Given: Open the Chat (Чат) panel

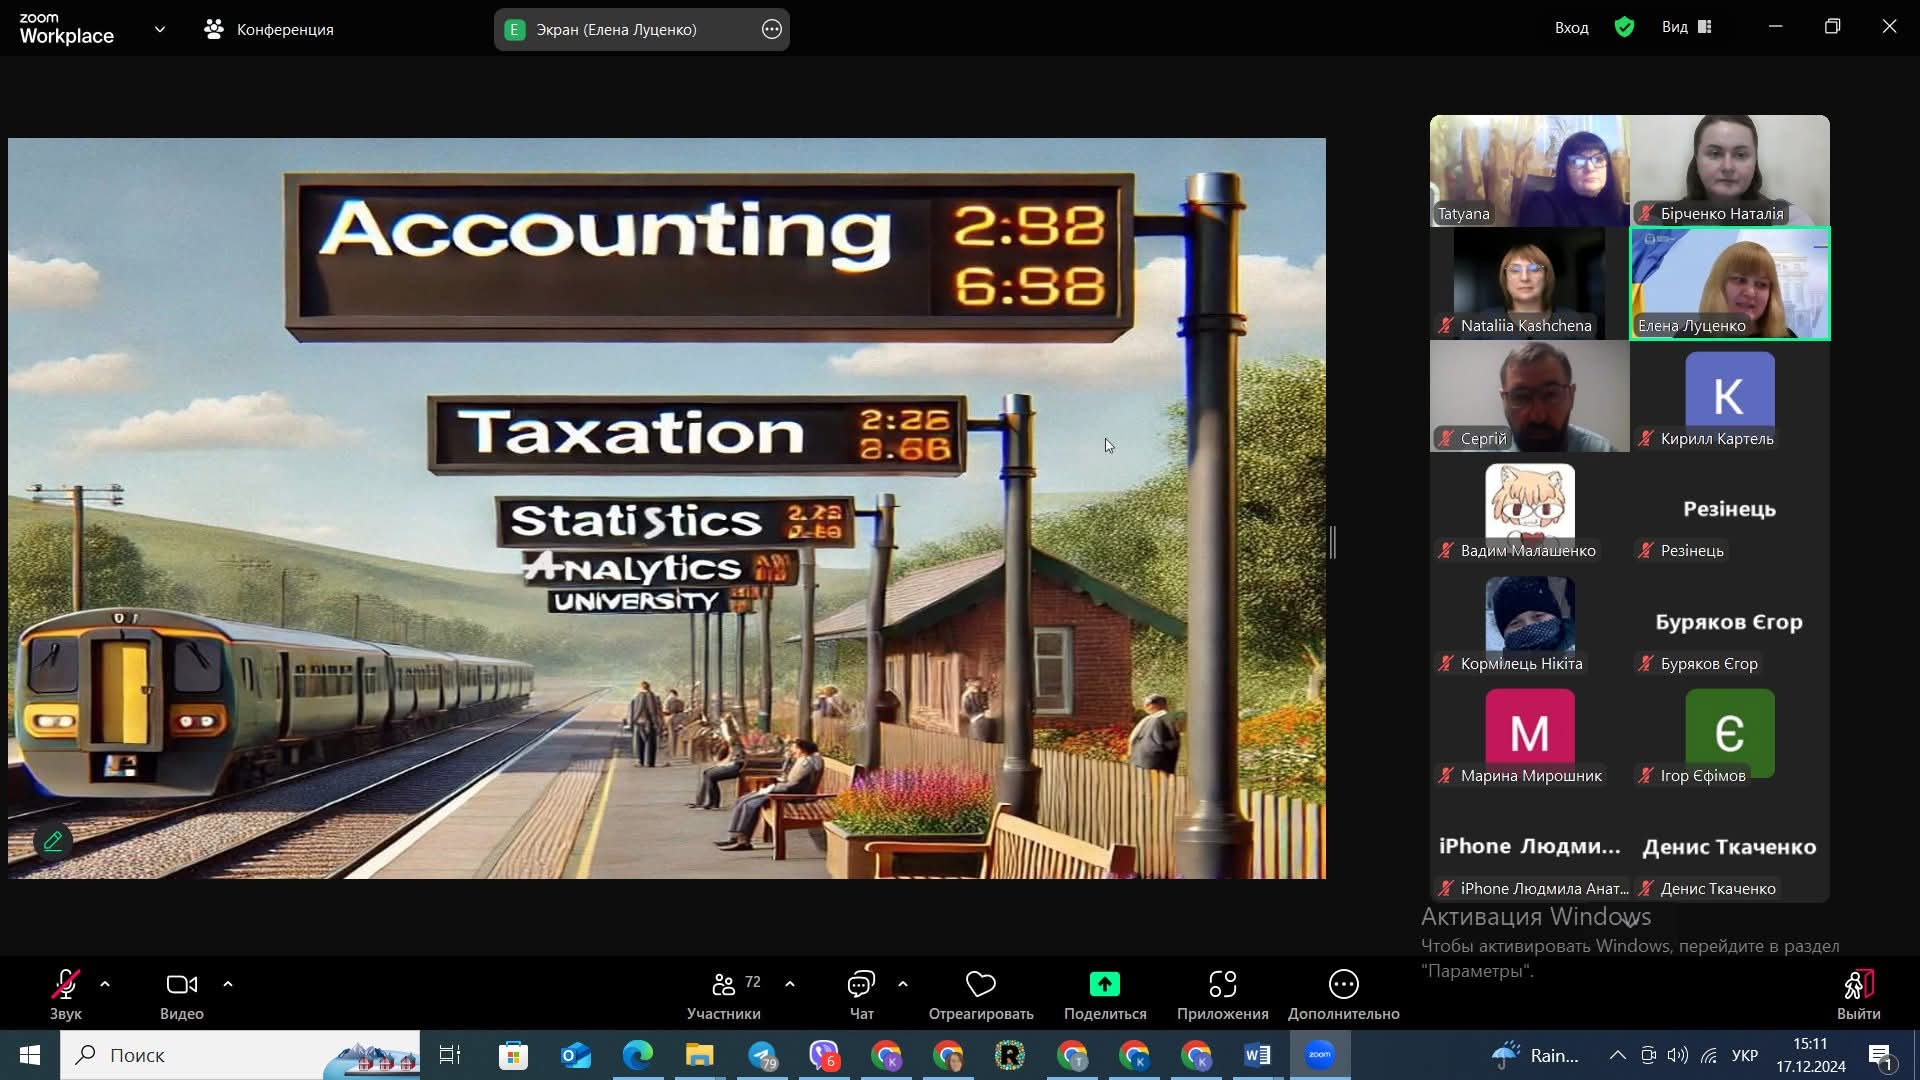Looking at the screenshot, I should (x=861, y=985).
